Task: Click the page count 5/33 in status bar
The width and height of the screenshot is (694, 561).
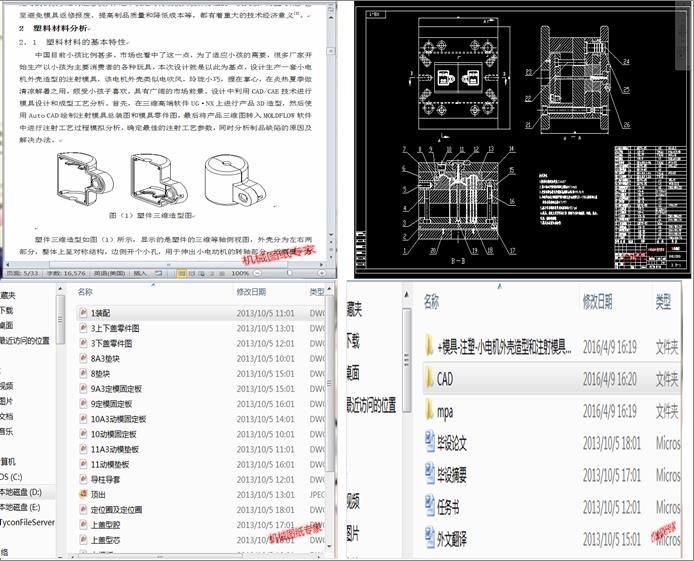Action: pyautogui.click(x=23, y=273)
